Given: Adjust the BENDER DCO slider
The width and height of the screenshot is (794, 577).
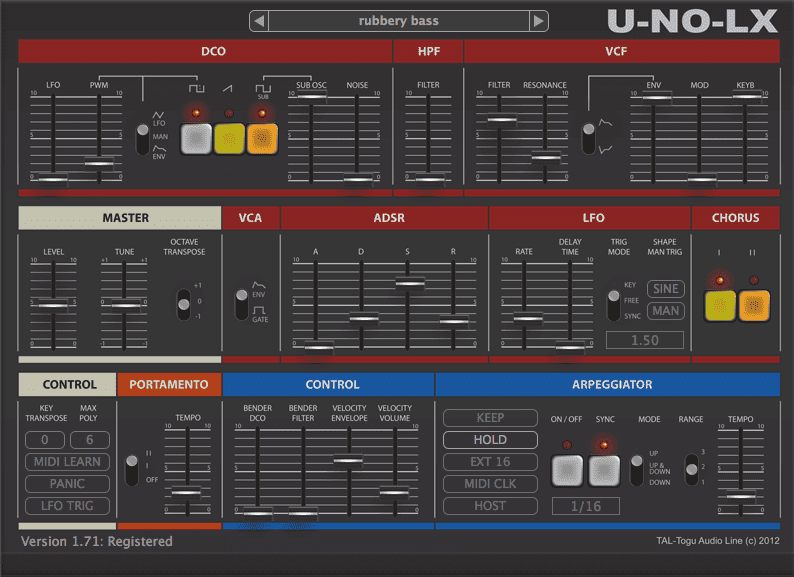Looking at the screenshot, I should pyautogui.click(x=257, y=512).
